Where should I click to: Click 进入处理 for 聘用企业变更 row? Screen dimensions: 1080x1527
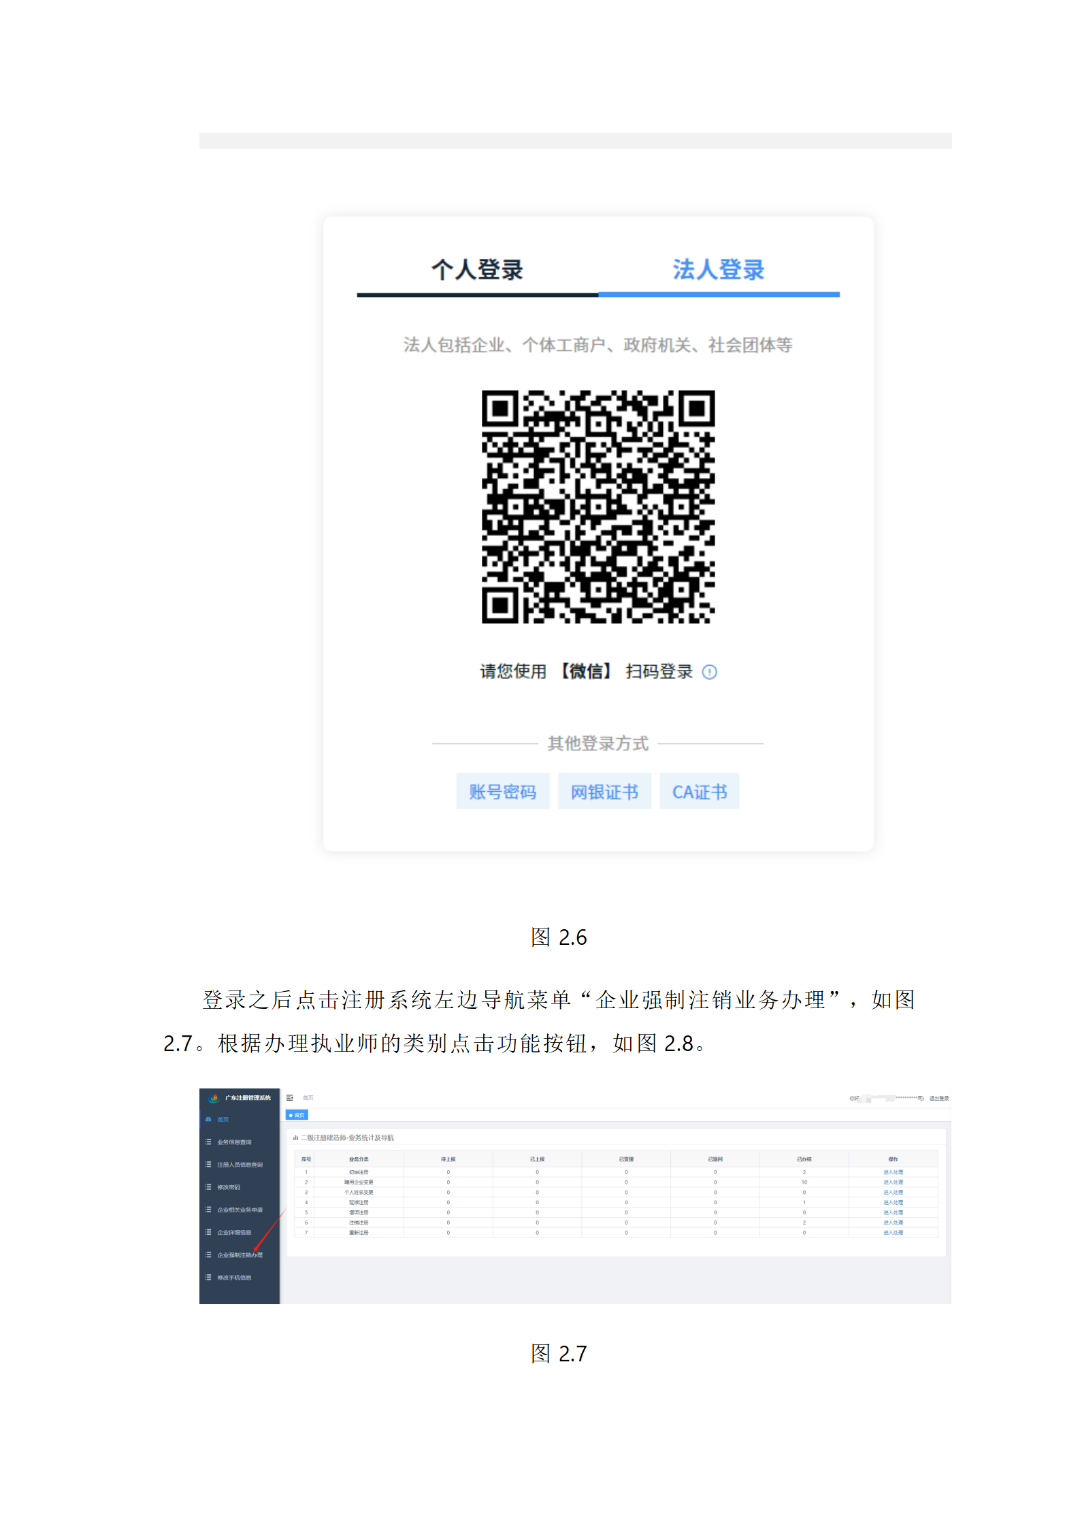pyautogui.click(x=893, y=1182)
